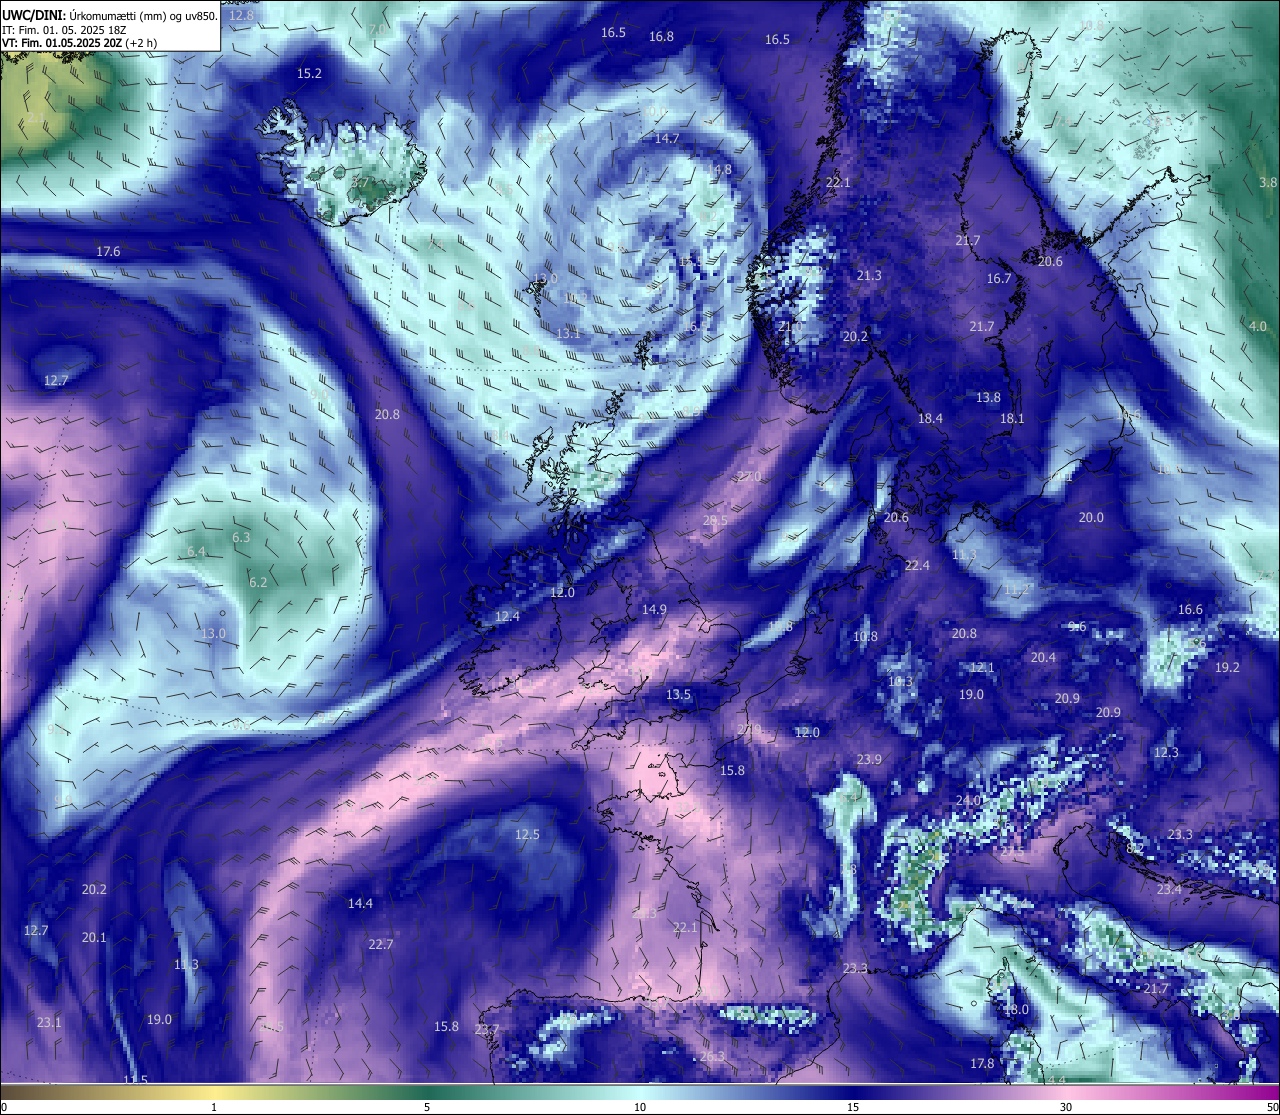Click the colorbar tick label 30
The width and height of the screenshot is (1280, 1115).
point(1066,1107)
